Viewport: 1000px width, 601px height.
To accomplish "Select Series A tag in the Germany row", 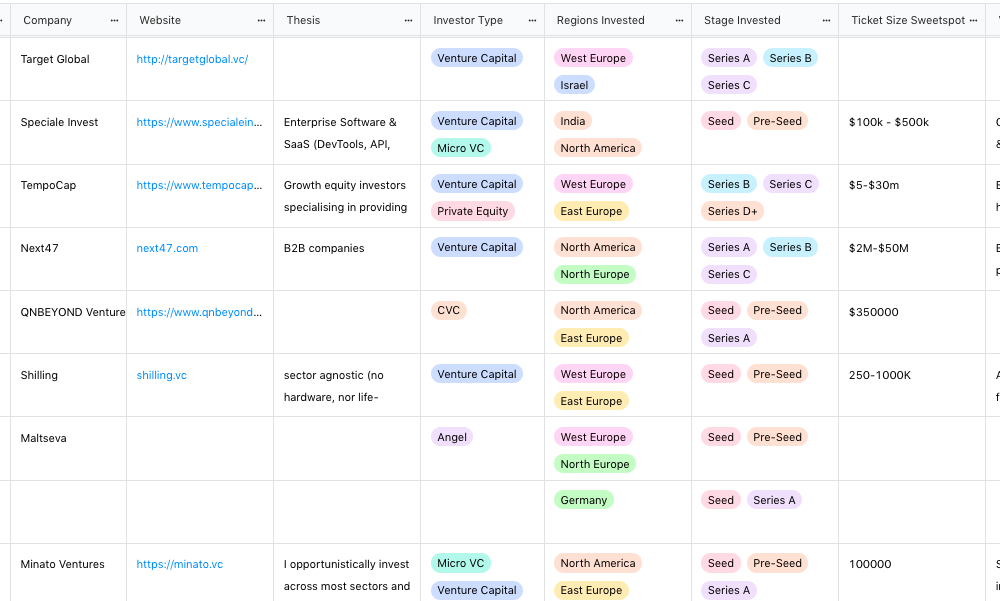I will (774, 500).
